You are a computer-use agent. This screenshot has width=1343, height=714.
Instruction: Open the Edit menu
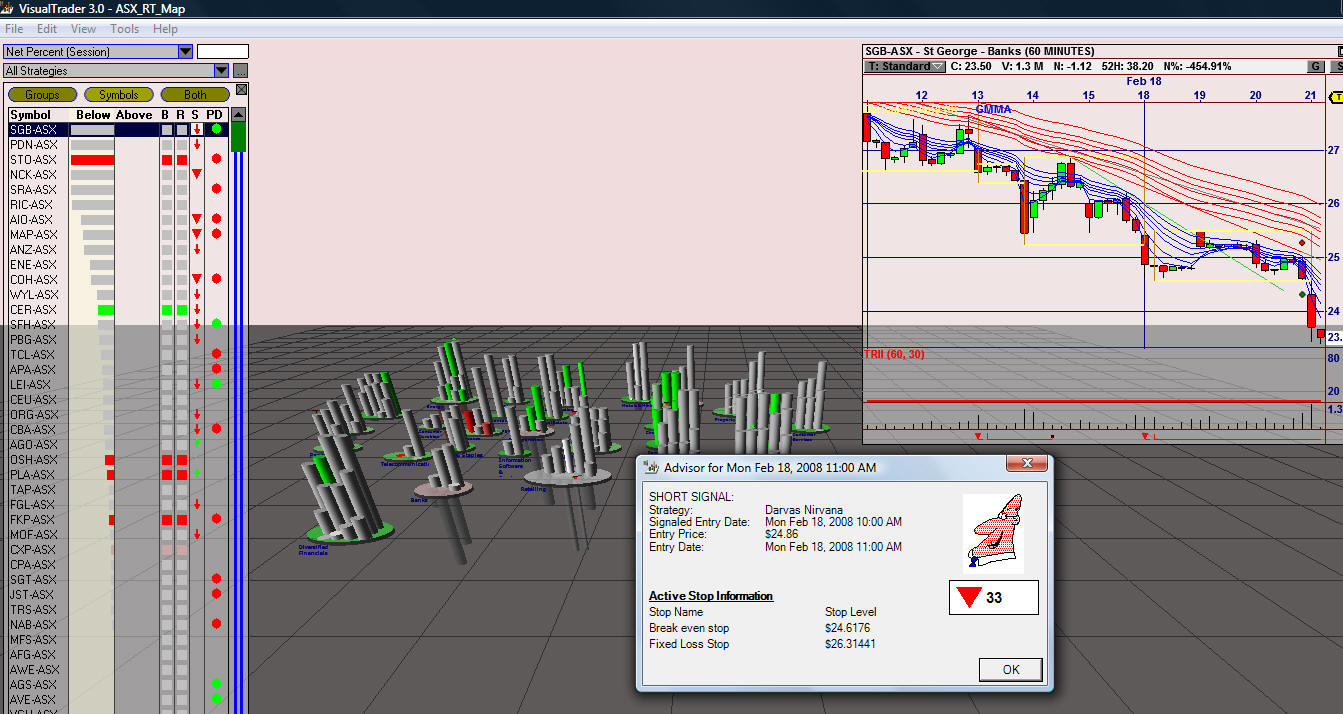(x=47, y=29)
